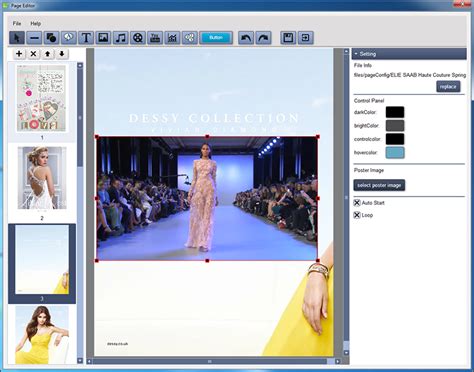The image size is (474, 372).
Task: Insert a YouTube video
Action: [x=155, y=38]
